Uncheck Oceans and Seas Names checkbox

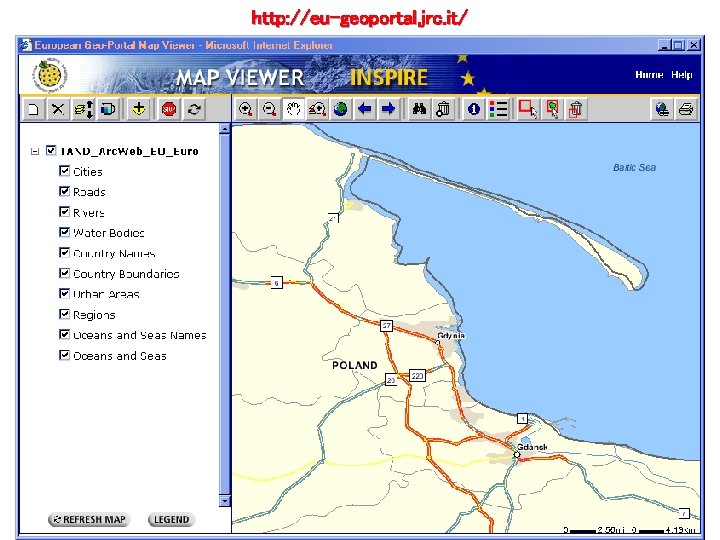tap(64, 334)
